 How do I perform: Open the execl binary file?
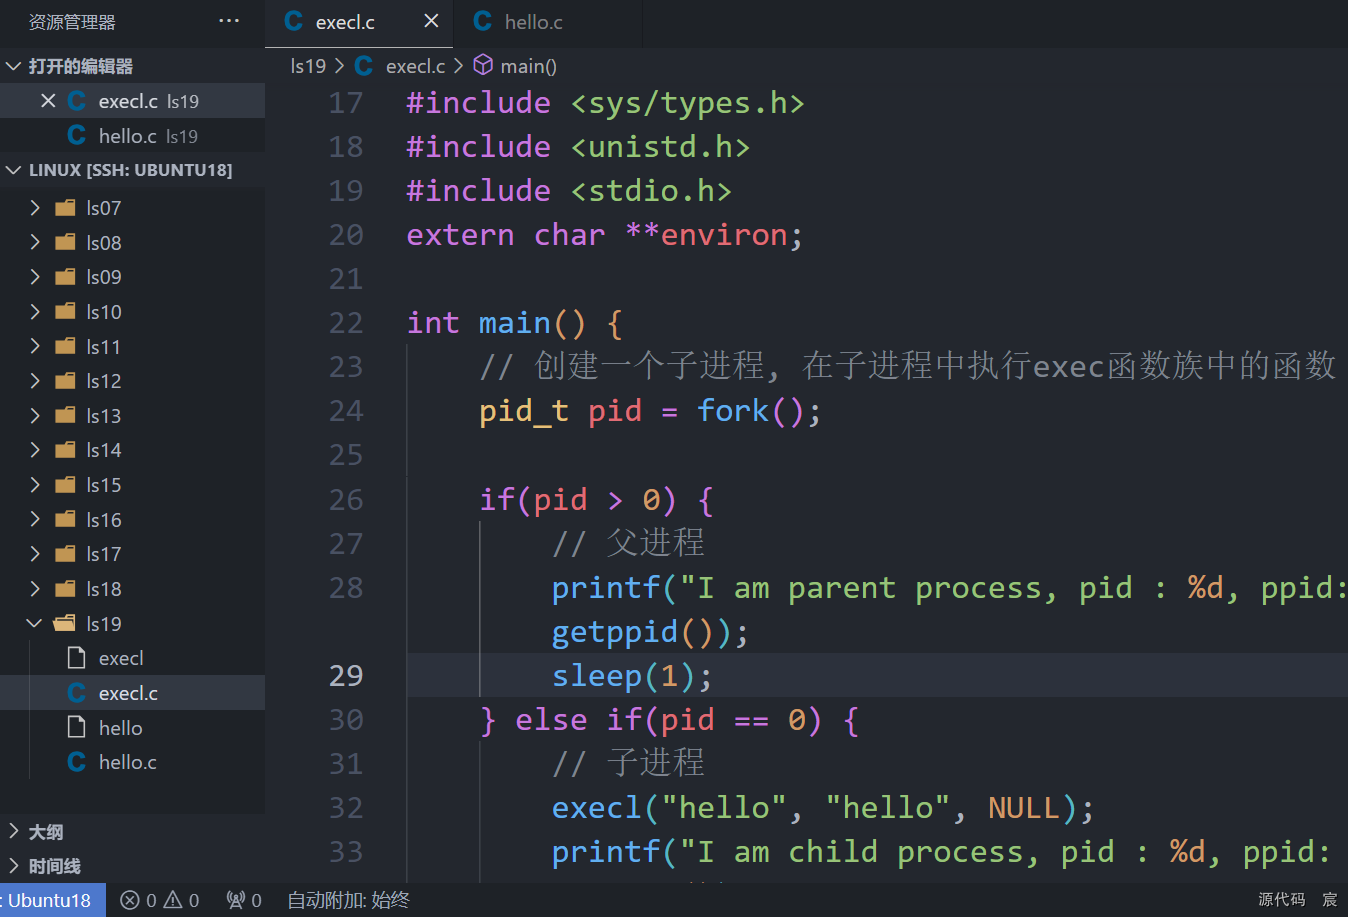click(132, 658)
